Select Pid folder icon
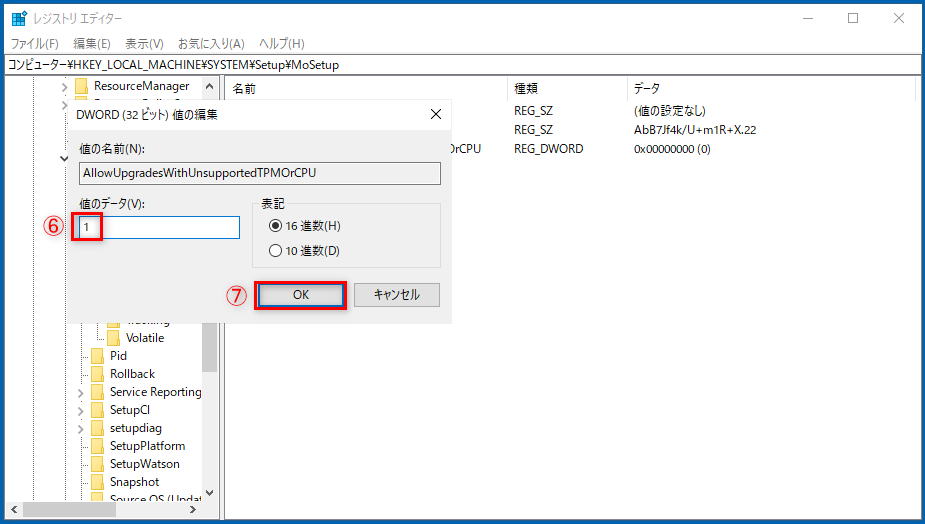925x524 pixels. coord(97,356)
